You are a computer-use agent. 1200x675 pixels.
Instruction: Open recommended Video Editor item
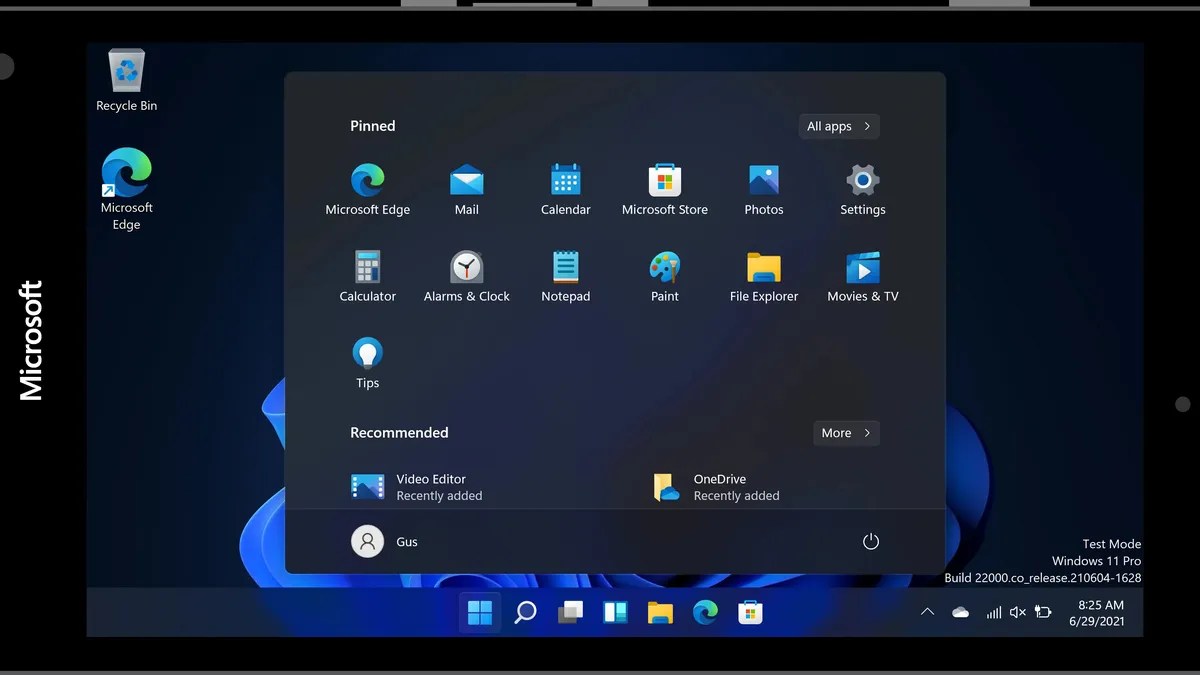tap(416, 487)
